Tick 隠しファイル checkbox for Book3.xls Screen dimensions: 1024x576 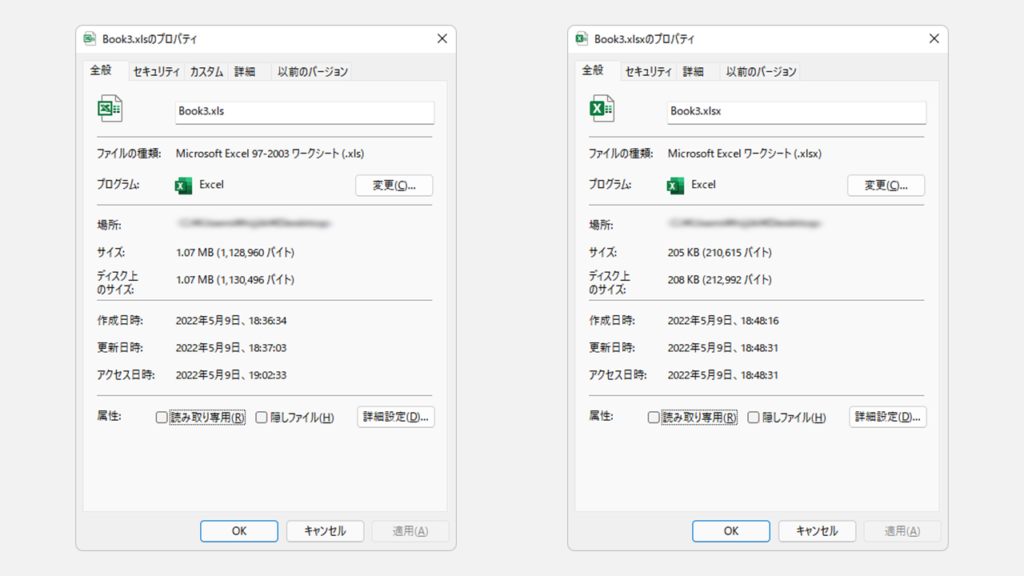point(262,418)
